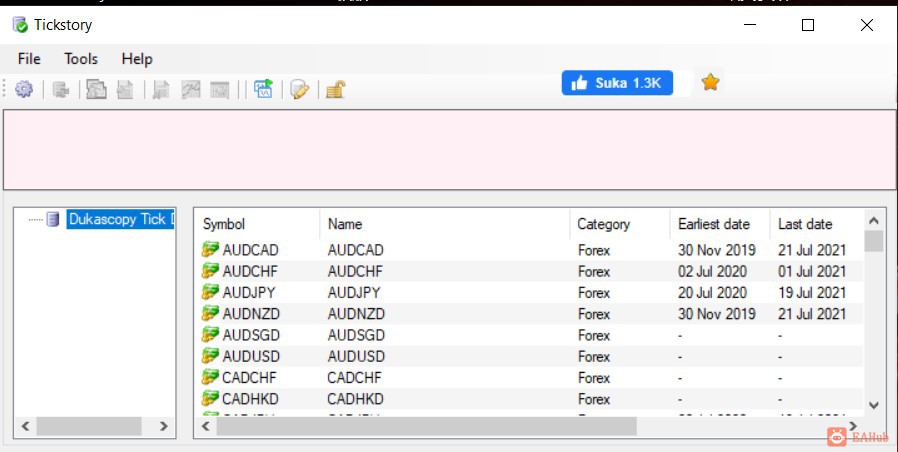Select AUDJPY in the Symbol column

point(249,293)
